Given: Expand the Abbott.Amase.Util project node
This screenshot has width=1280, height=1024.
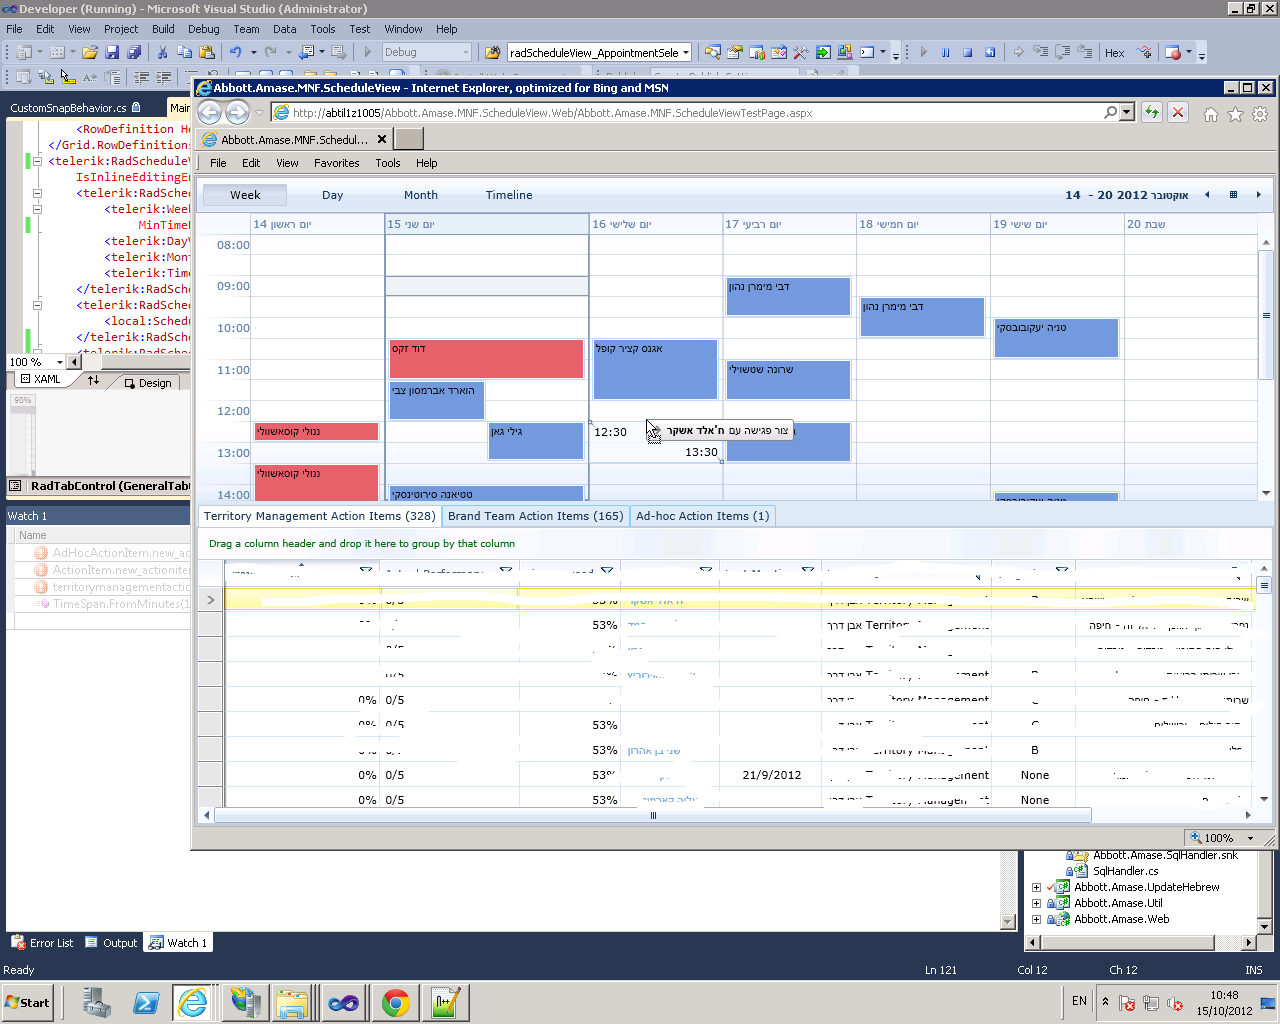Looking at the screenshot, I should 1037,903.
